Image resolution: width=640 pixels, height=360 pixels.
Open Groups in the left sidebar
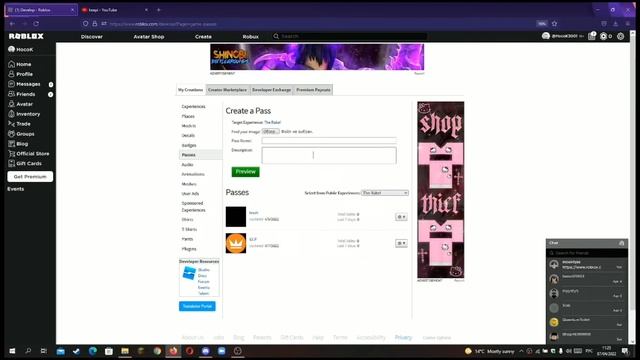21,134
